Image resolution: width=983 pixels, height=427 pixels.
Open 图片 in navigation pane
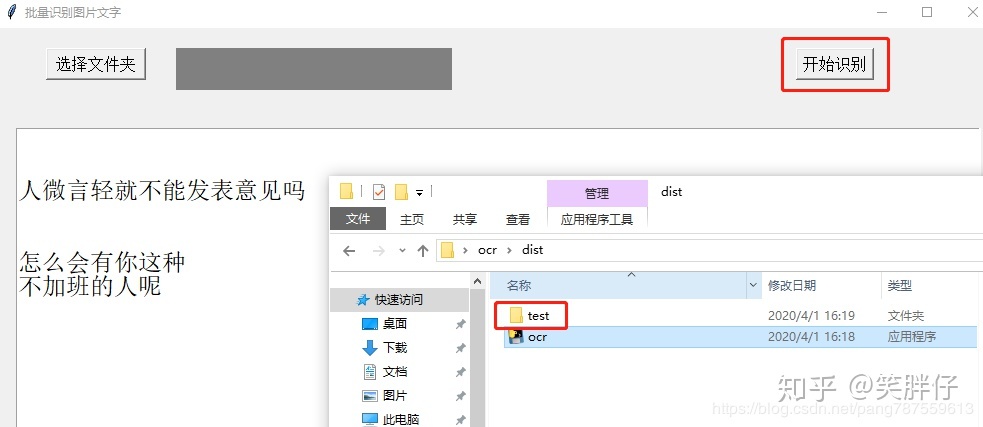tap(395, 396)
